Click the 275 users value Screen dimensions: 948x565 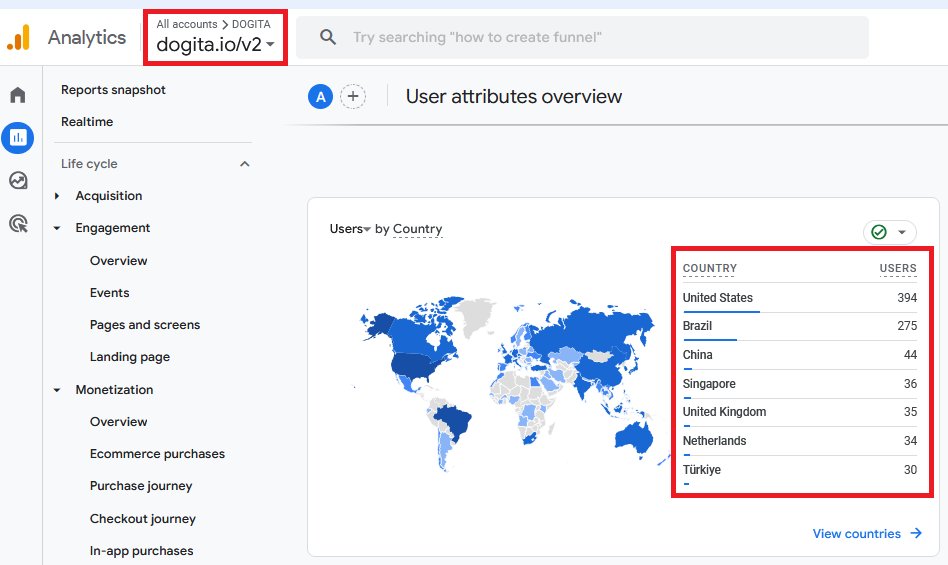907,326
